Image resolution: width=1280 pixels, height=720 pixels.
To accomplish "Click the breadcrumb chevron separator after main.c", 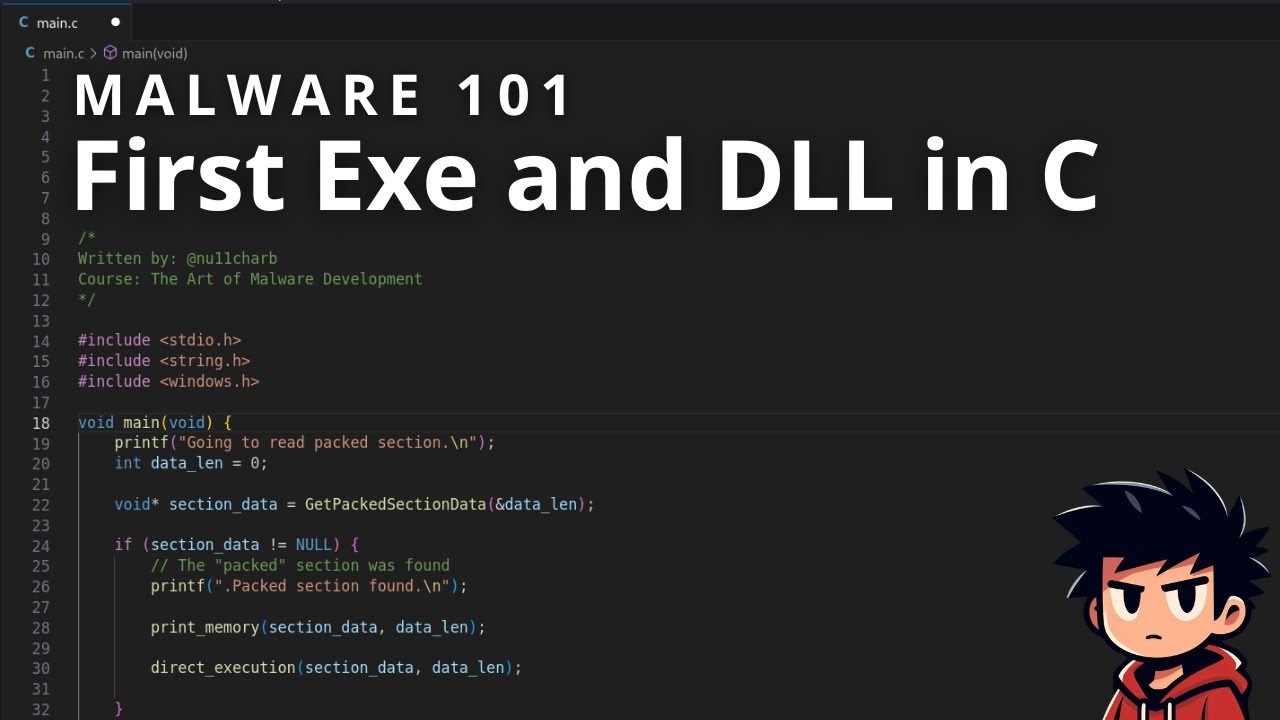I will pos(93,53).
